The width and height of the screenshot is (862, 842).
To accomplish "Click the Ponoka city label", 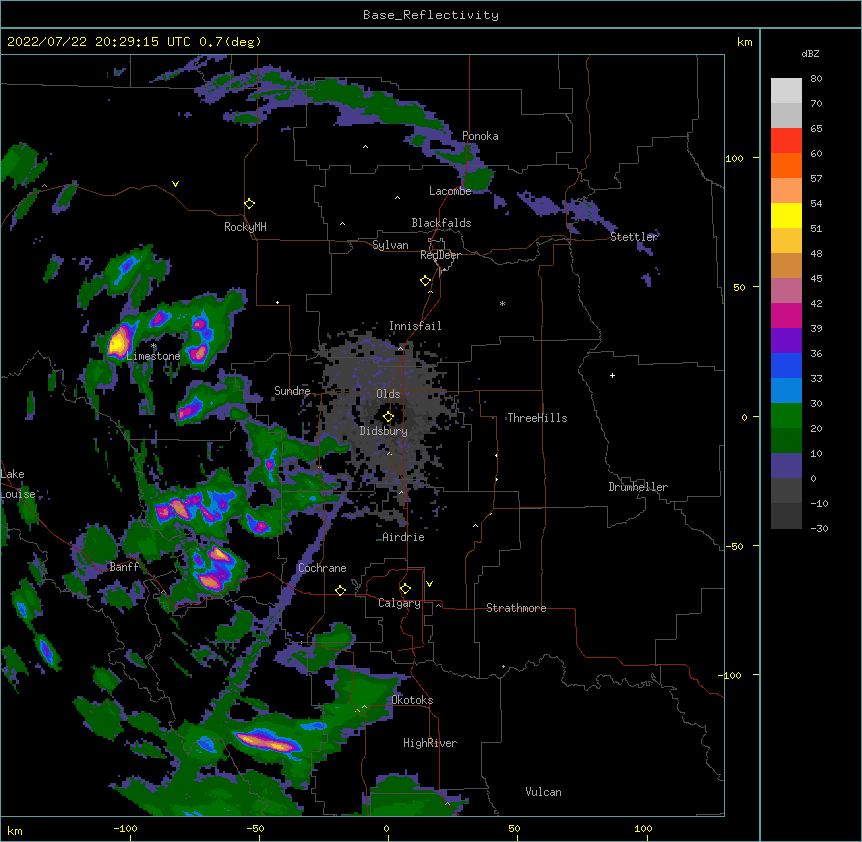I will tap(480, 136).
